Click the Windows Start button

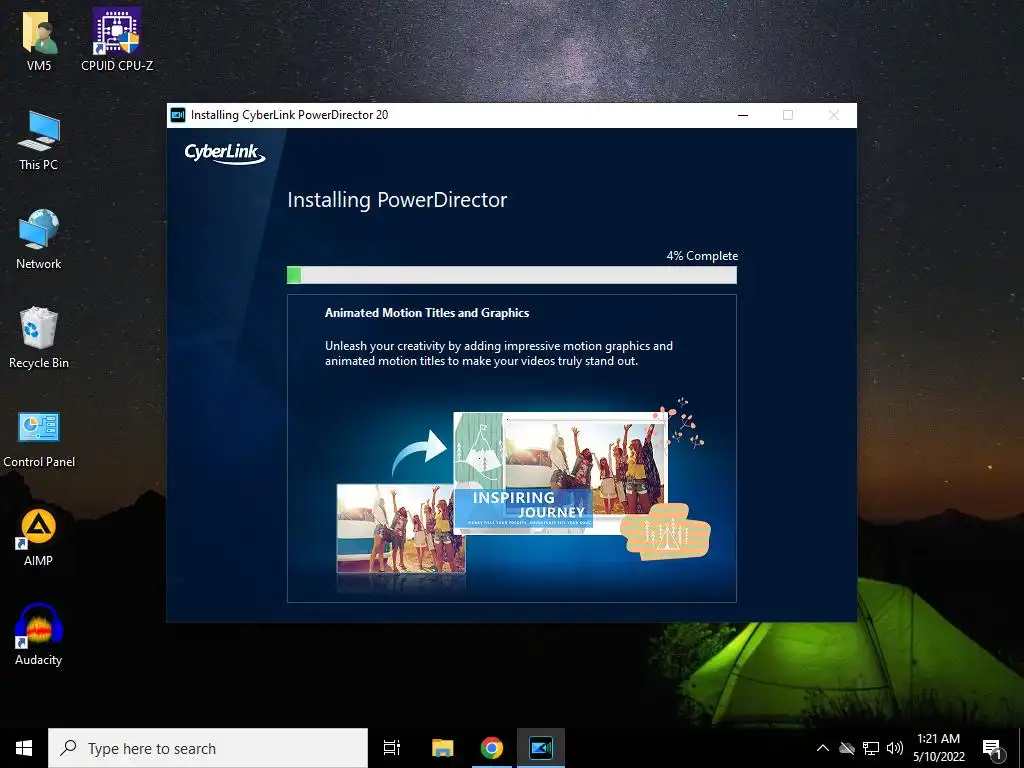click(x=24, y=748)
